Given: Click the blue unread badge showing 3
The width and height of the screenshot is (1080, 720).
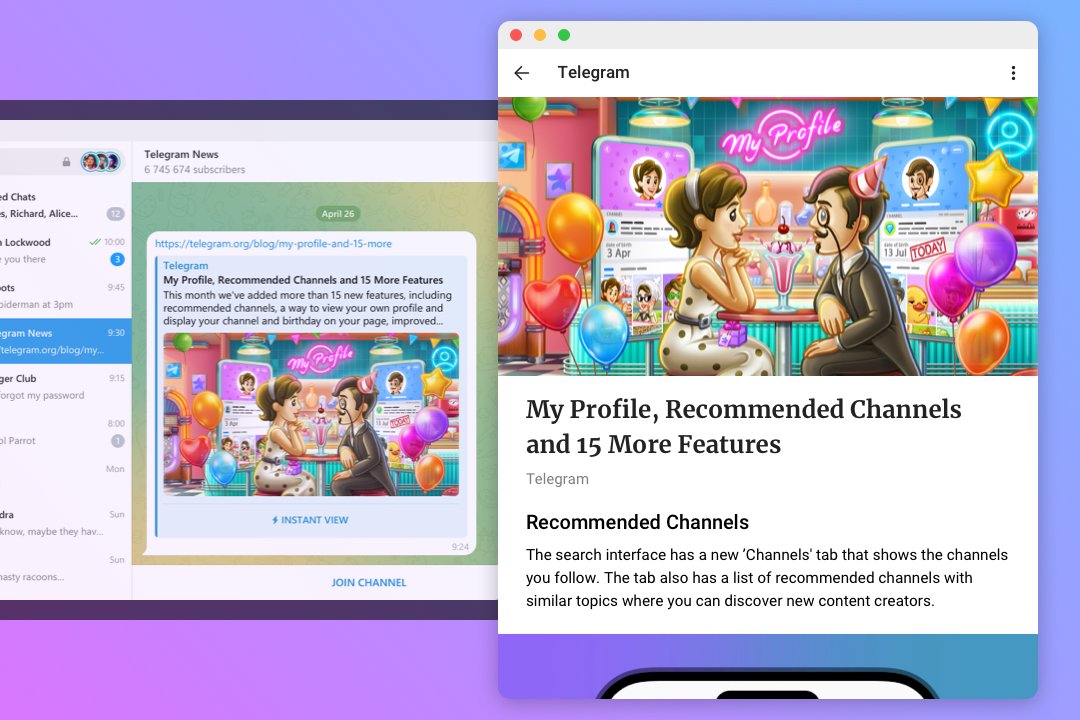Looking at the screenshot, I should point(117,260).
